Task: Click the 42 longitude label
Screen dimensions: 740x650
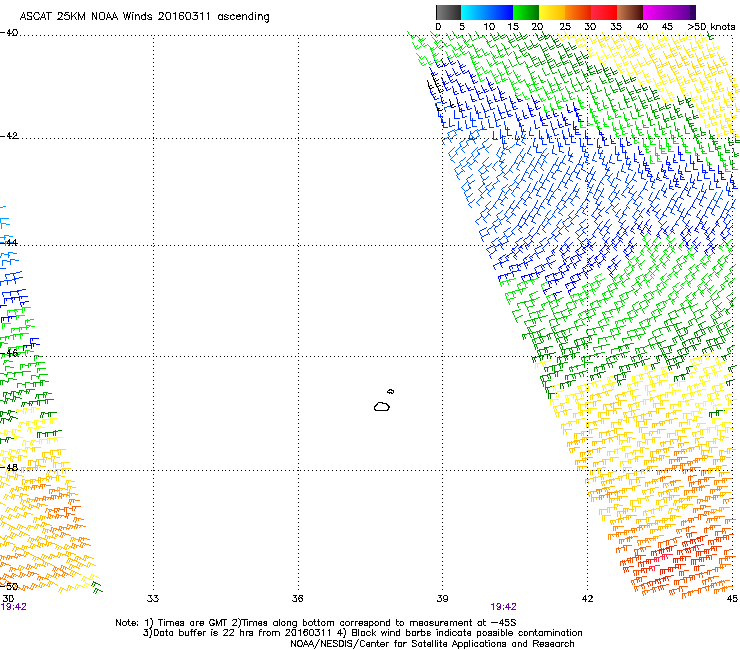Action: tap(587, 599)
